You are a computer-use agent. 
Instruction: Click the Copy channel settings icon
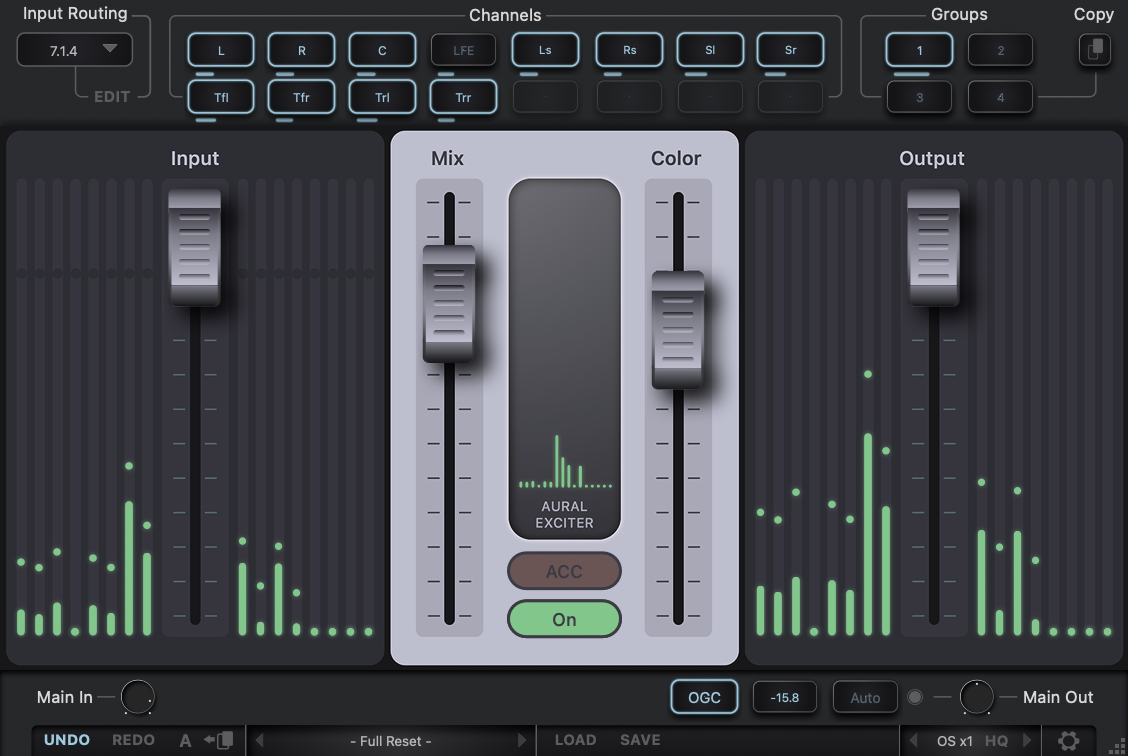(1094, 50)
